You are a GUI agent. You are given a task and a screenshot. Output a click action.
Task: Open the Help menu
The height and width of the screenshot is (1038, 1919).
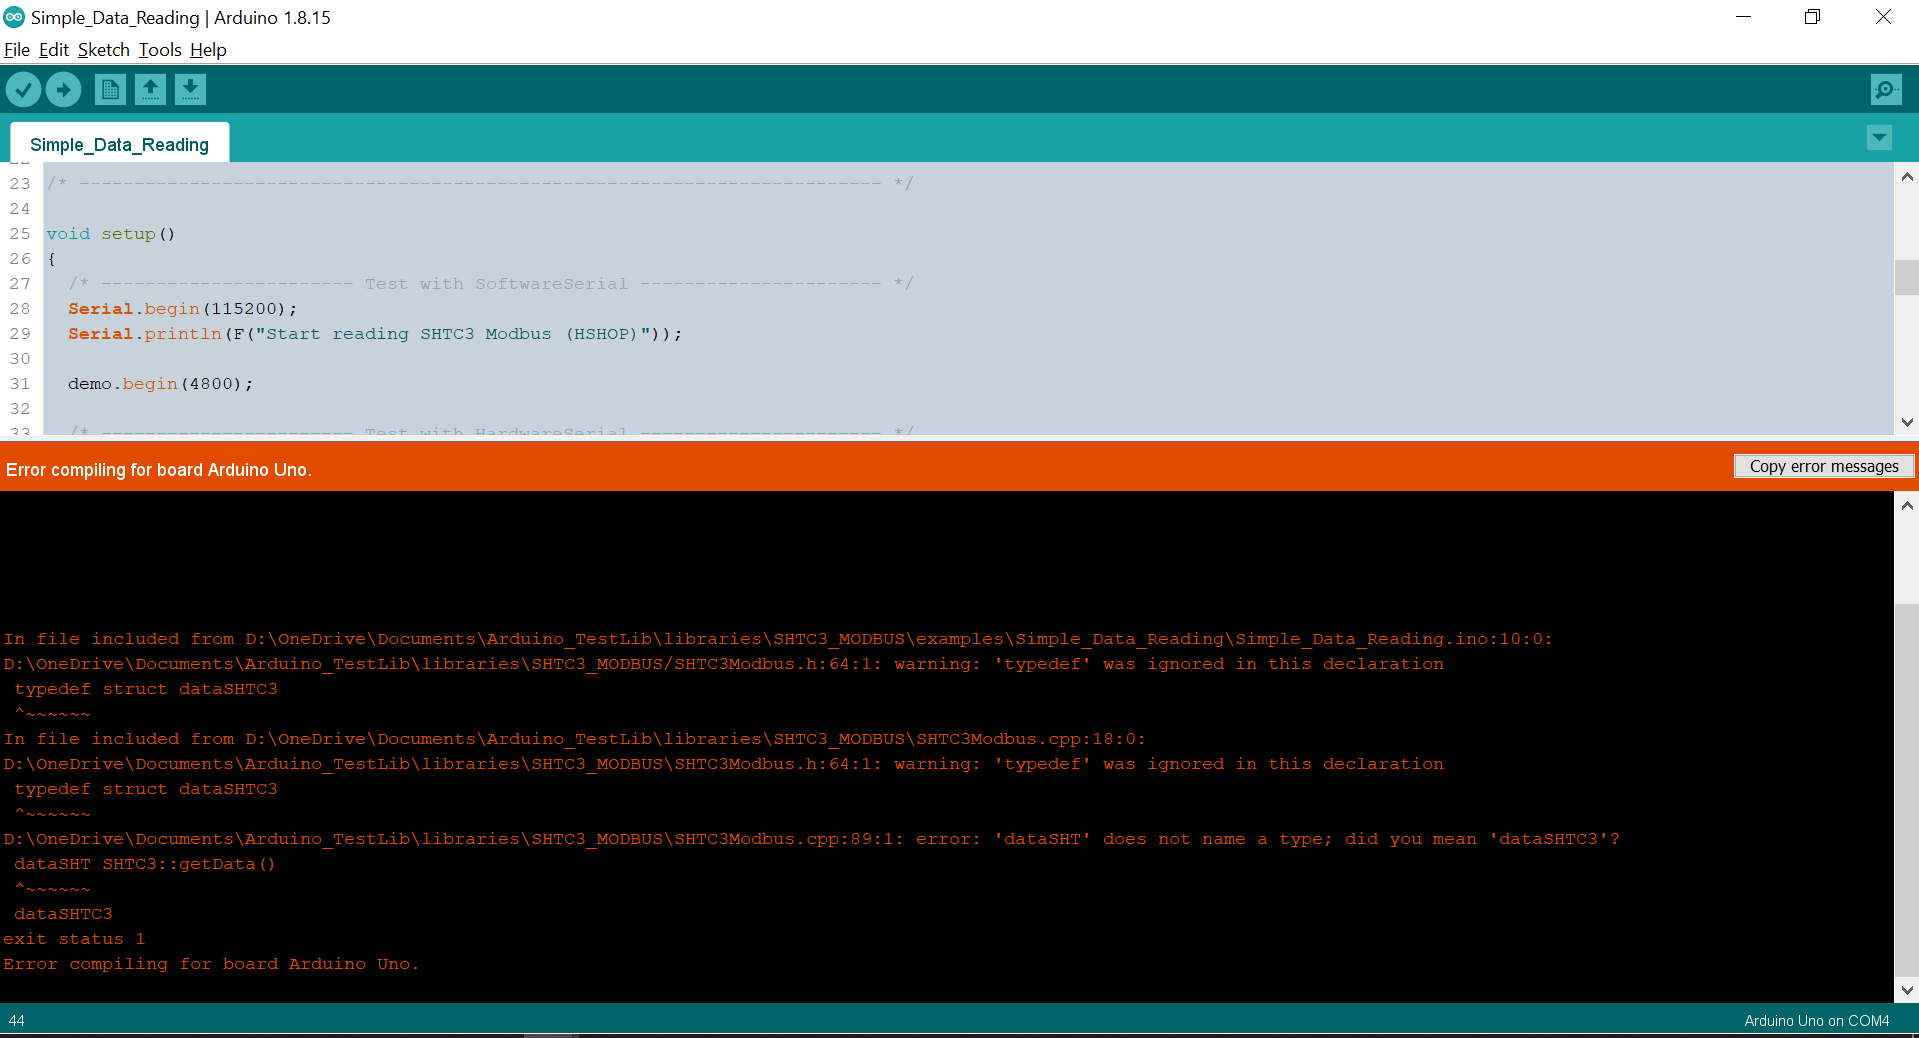point(208,49)
